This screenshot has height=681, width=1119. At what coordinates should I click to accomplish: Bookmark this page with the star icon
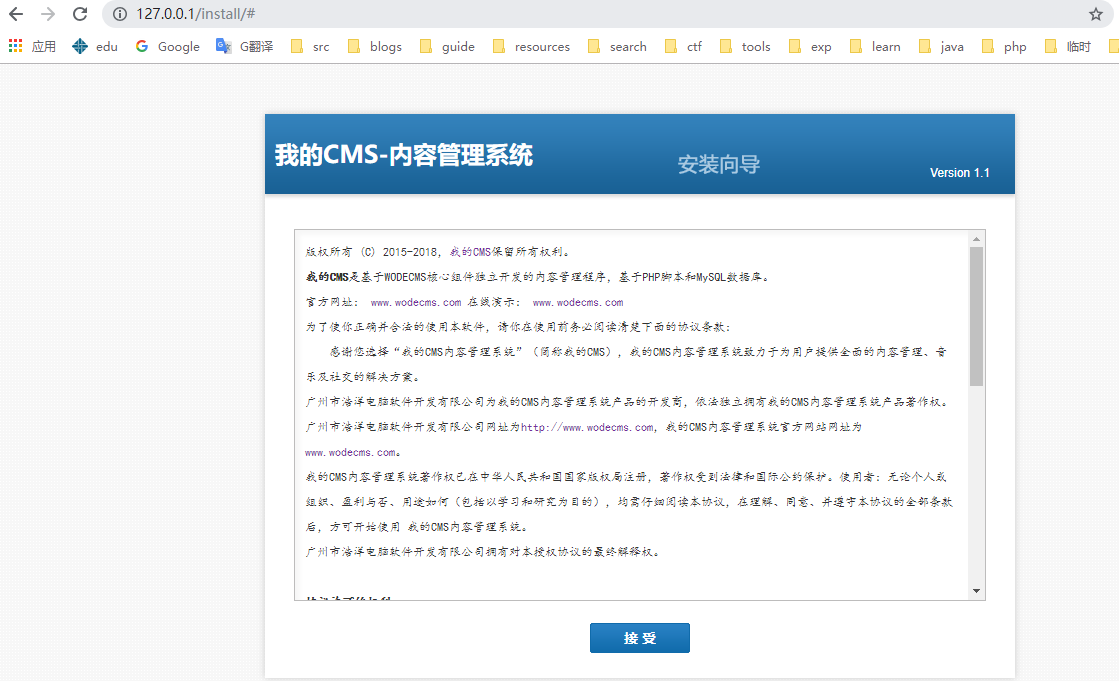click(1096, 14)
